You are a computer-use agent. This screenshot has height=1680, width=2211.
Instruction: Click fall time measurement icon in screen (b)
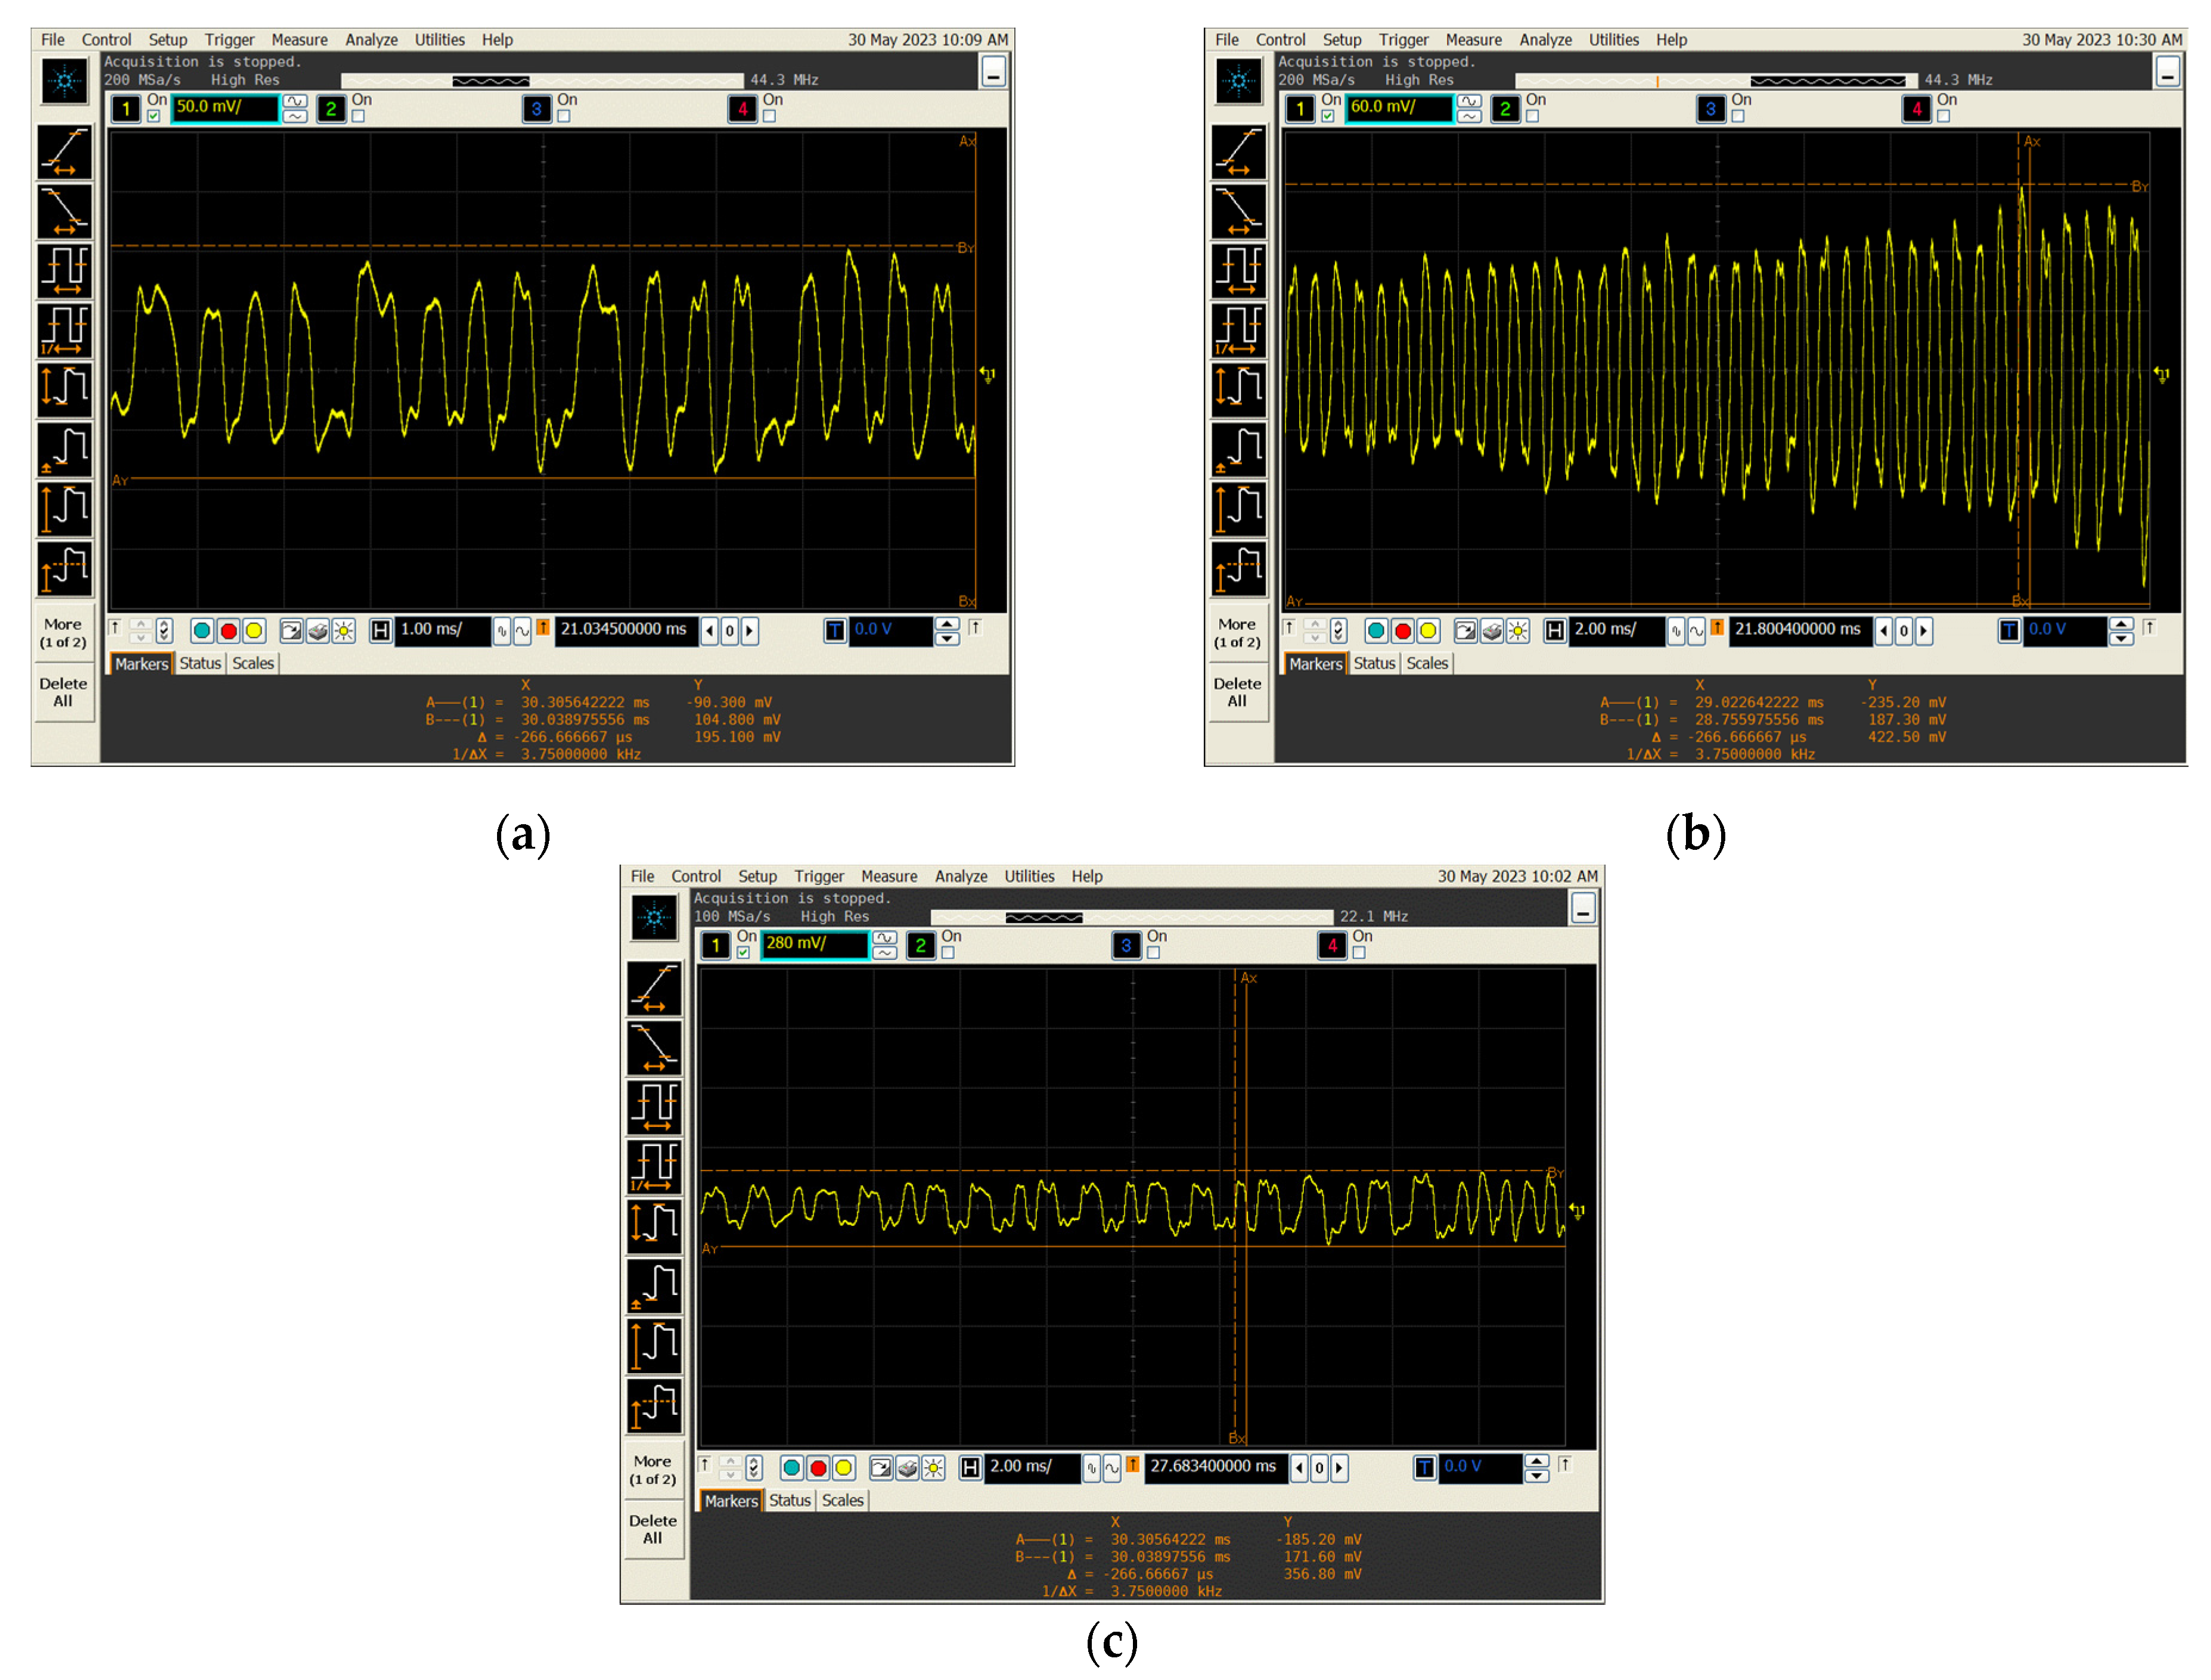tap(1239, 211)
